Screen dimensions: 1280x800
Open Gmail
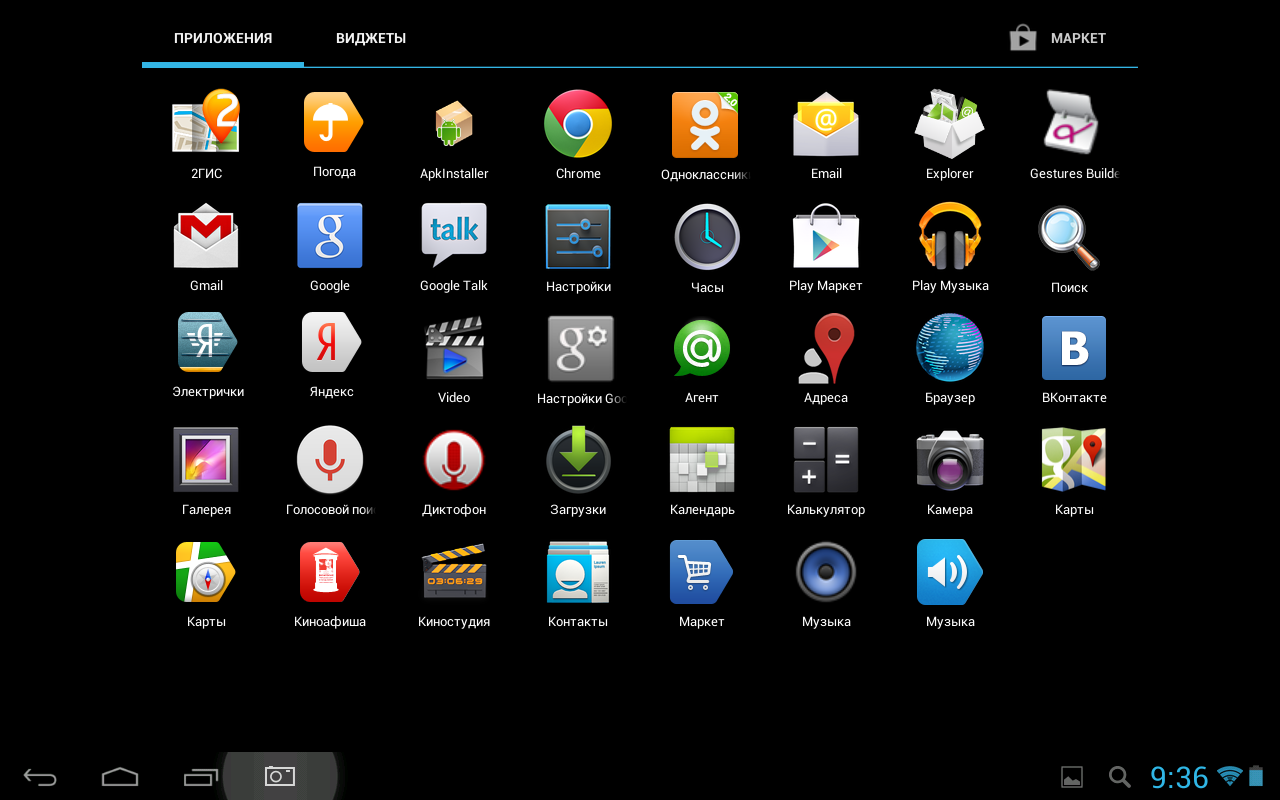[206, 236]
